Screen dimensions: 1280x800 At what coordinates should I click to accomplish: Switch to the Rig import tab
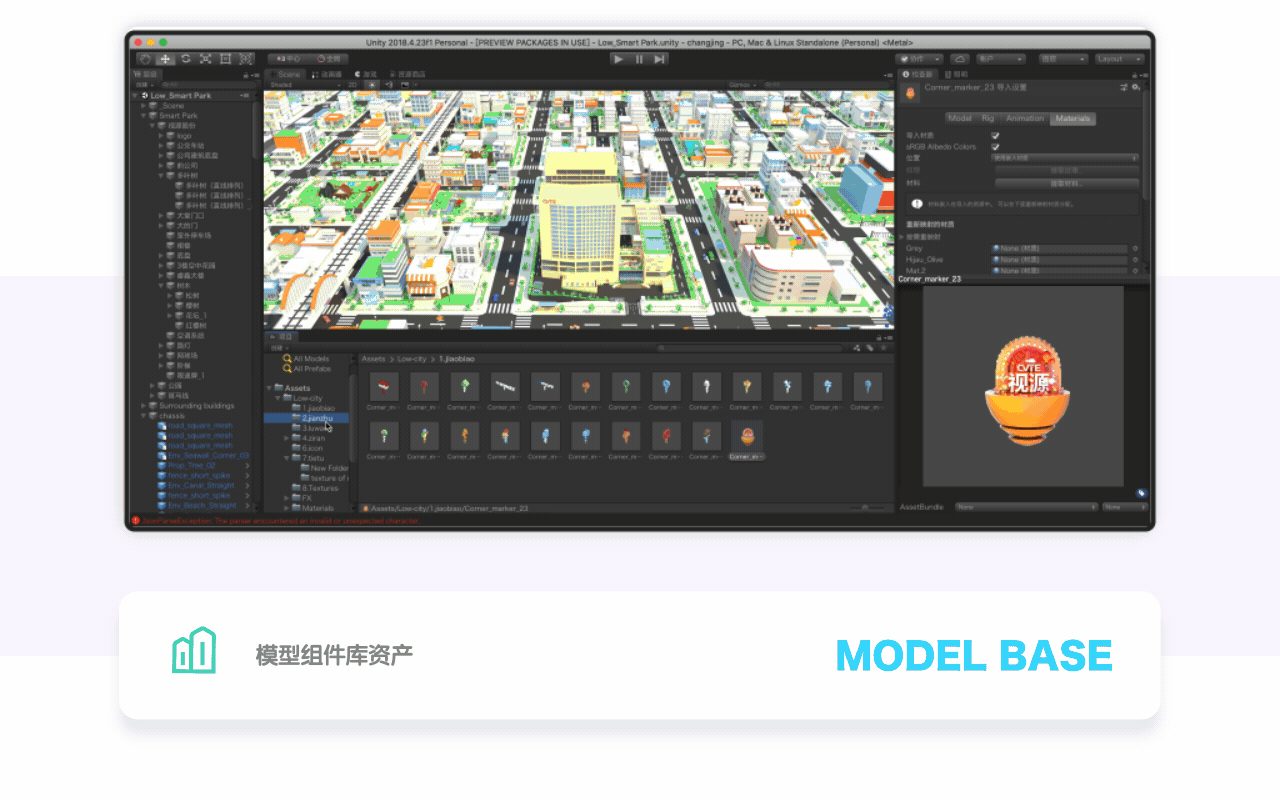point(988,118)
